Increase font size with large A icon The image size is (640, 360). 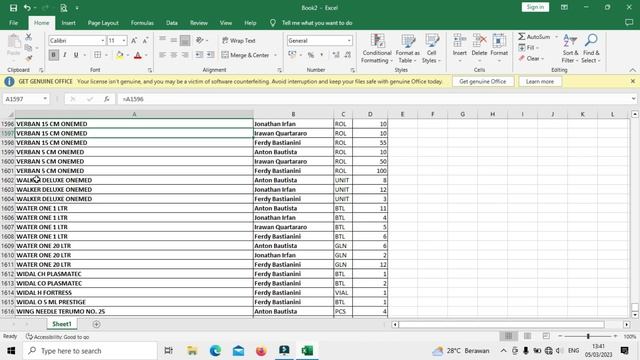click(x=134, y=40)
